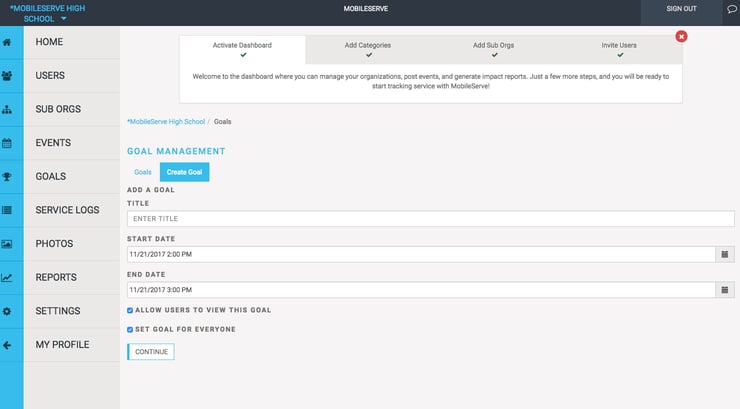Expand the MobileServe High School dropdown
Image resolution: width=740 pixels, height=409 pixels.
tap(47, 14)
